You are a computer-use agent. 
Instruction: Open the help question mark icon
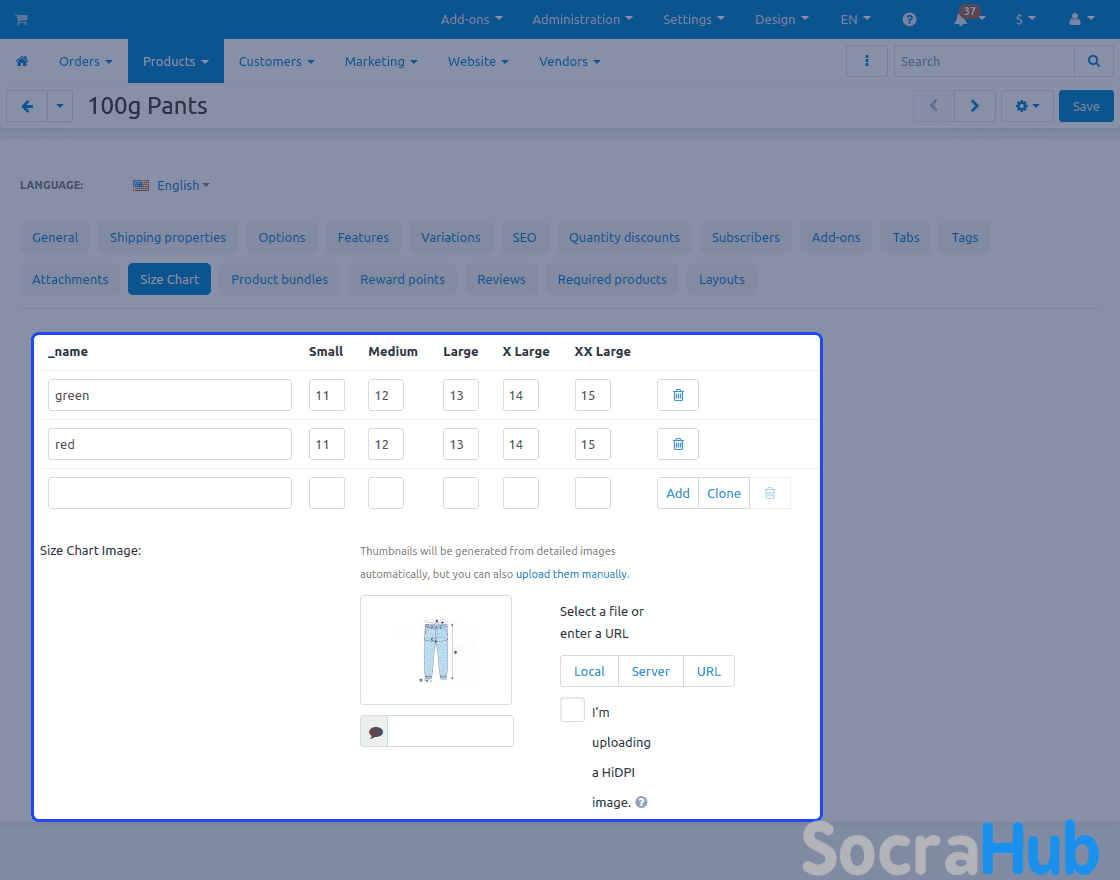(x=909, y=20)
